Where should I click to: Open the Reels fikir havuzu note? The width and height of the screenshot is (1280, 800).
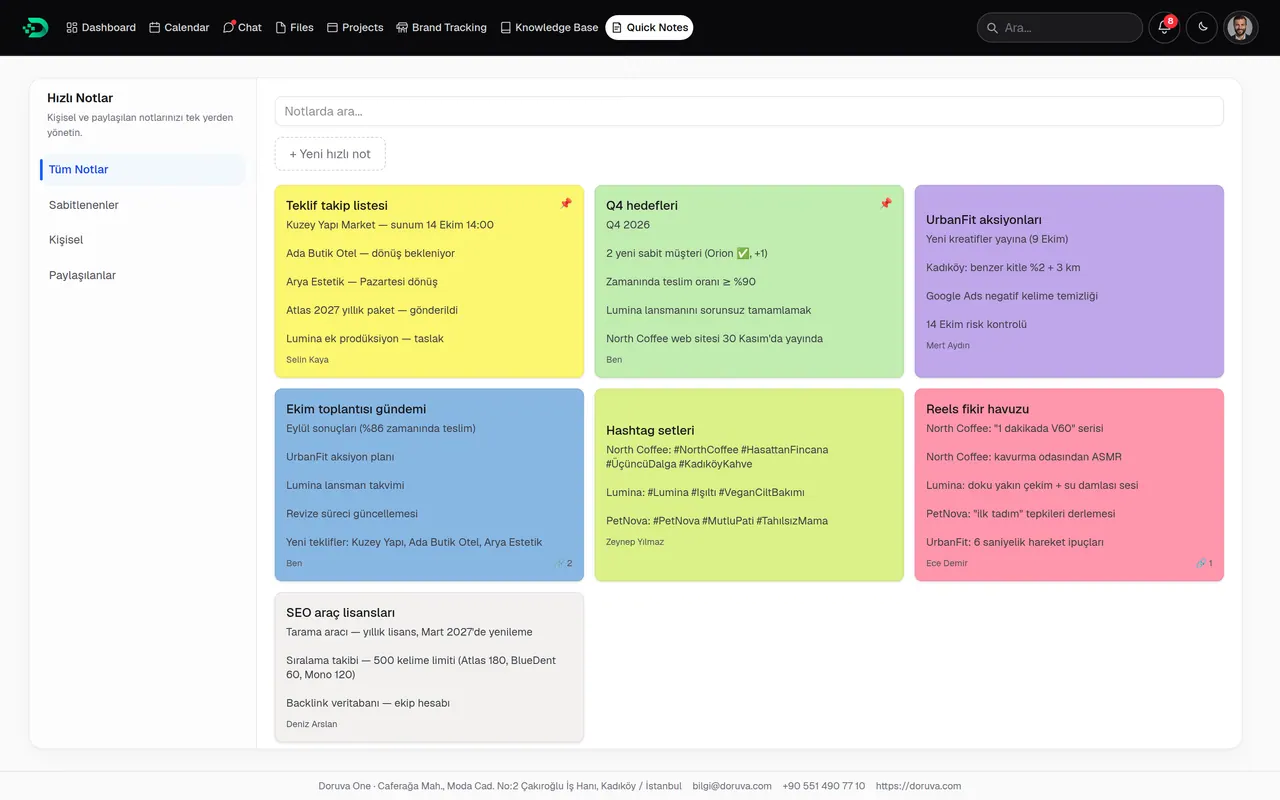coord(1069,485)
